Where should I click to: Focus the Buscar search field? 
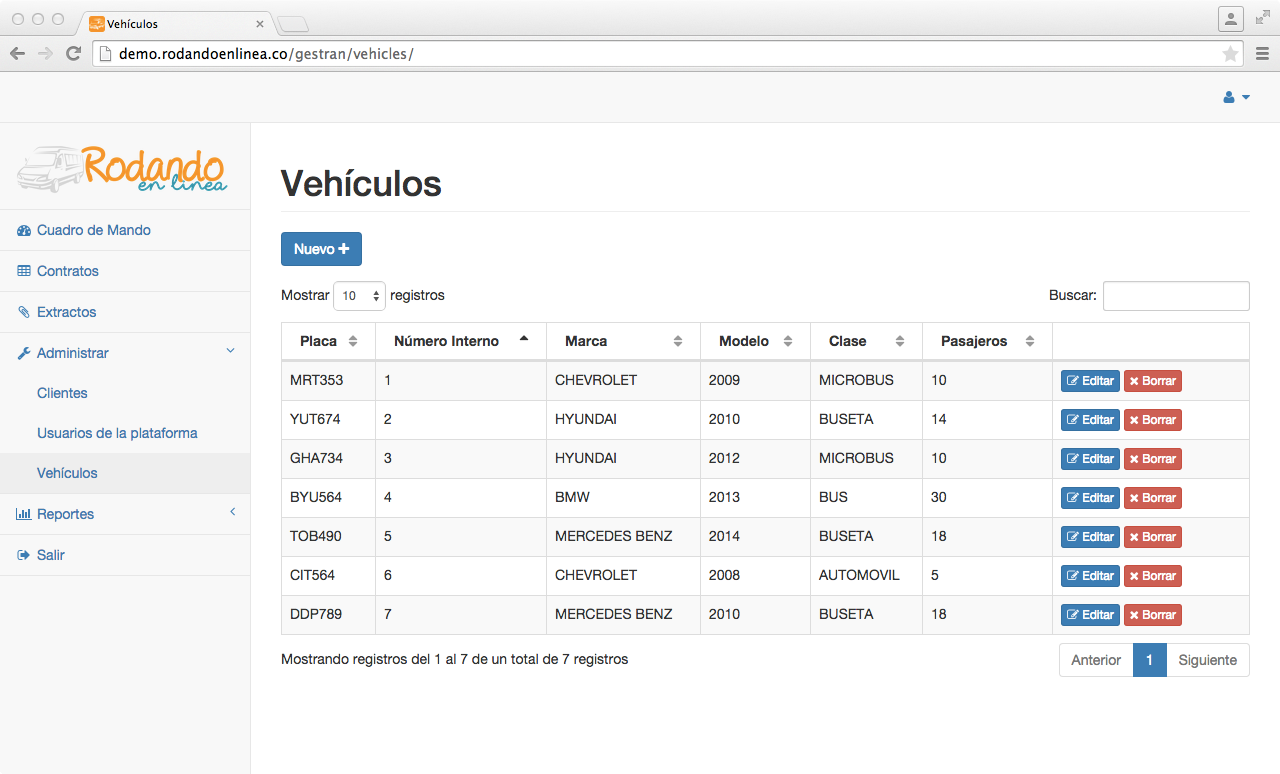click(x=1176, y=296)
